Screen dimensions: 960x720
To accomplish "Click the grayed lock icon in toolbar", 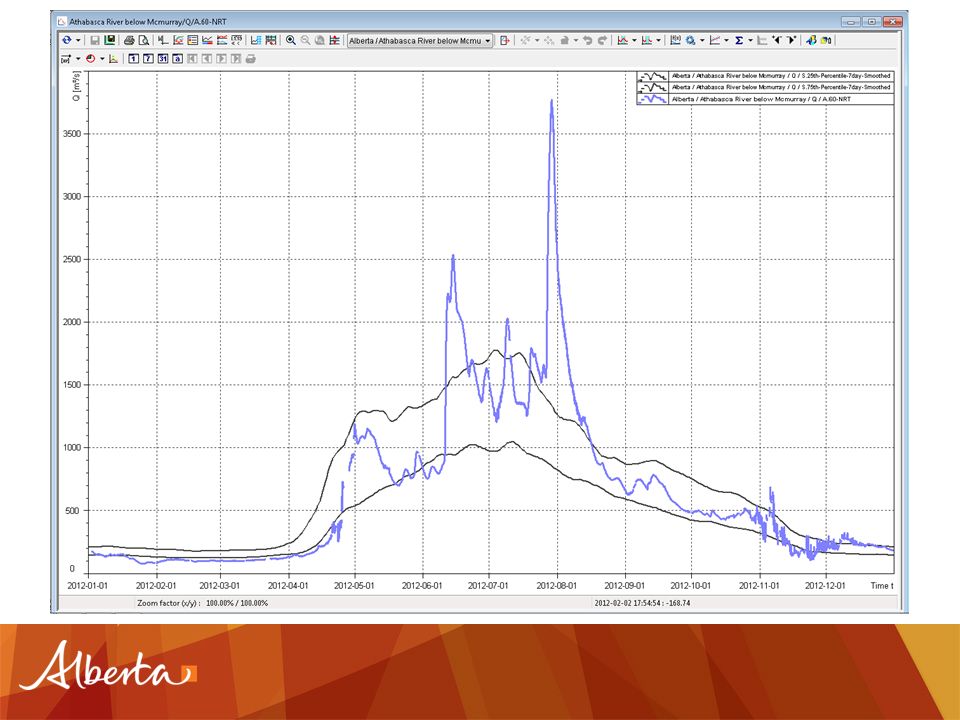I will pos(564,40).
